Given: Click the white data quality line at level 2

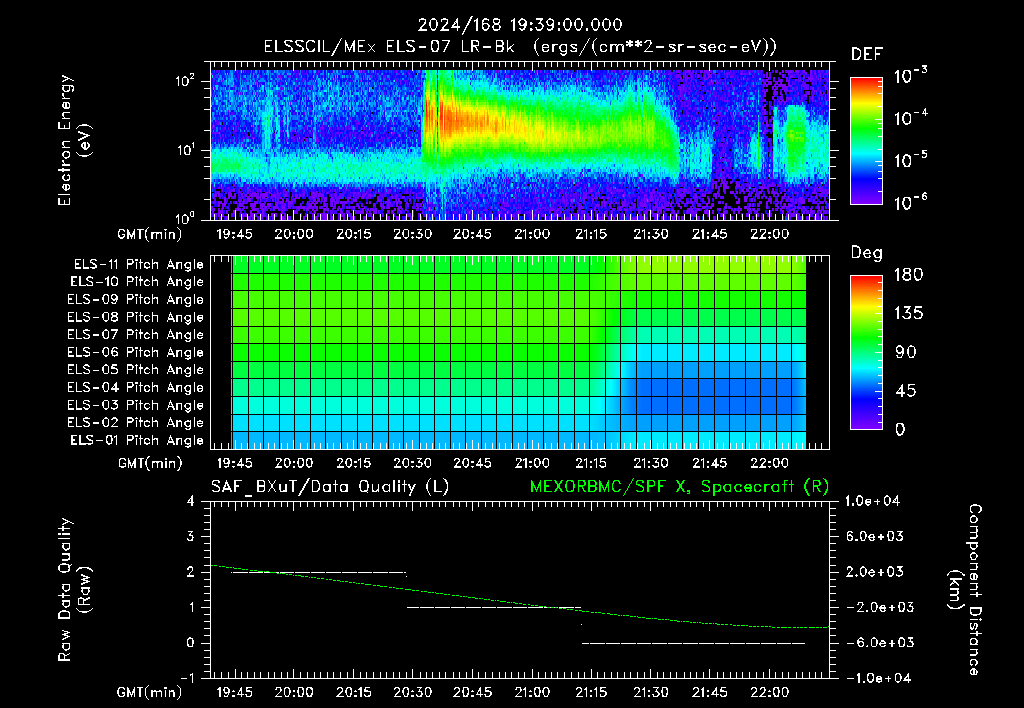Looking at the screenshot, I should click(319, 573).
